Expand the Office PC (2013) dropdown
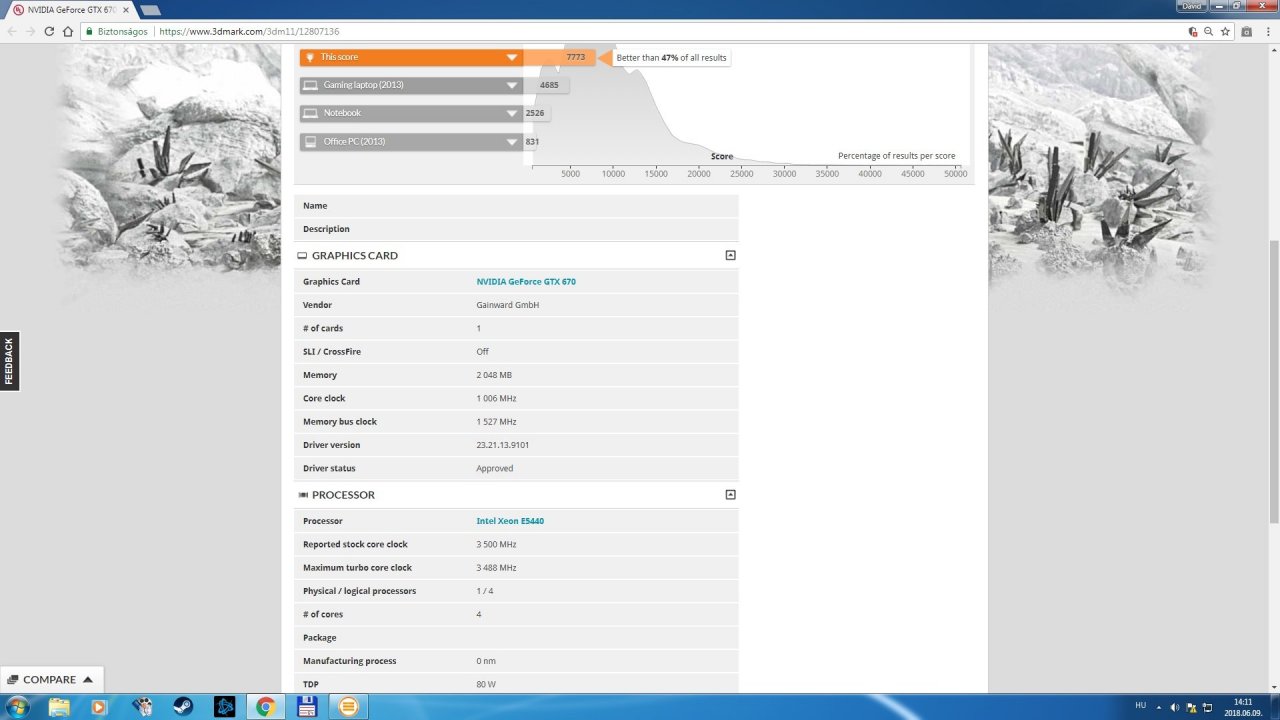The image size is (1280, 720). click(511, 141)
